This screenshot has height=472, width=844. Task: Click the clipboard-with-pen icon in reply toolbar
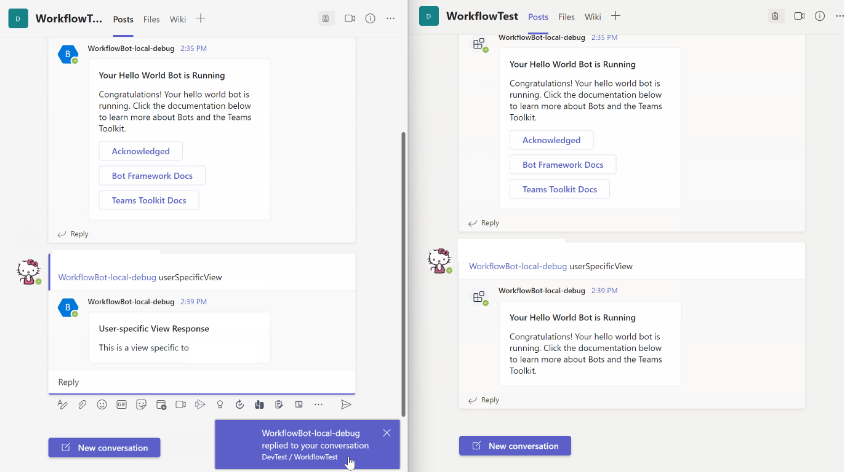[279, 405]
